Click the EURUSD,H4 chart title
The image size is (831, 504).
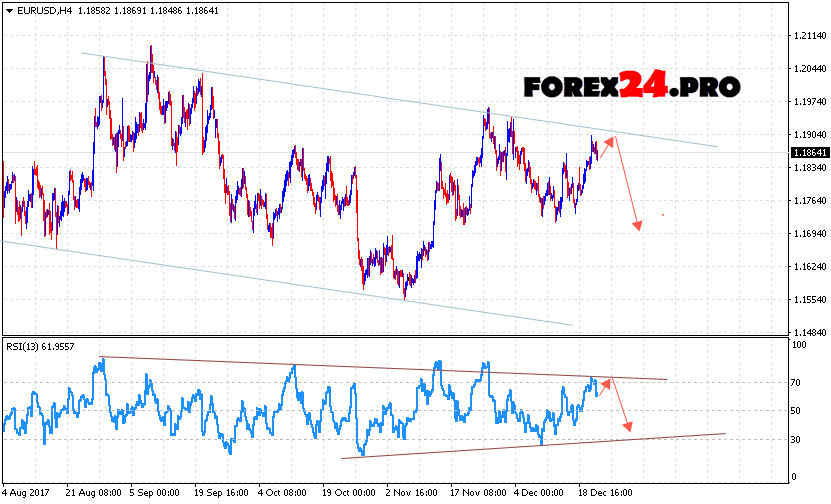coord(42,9)
